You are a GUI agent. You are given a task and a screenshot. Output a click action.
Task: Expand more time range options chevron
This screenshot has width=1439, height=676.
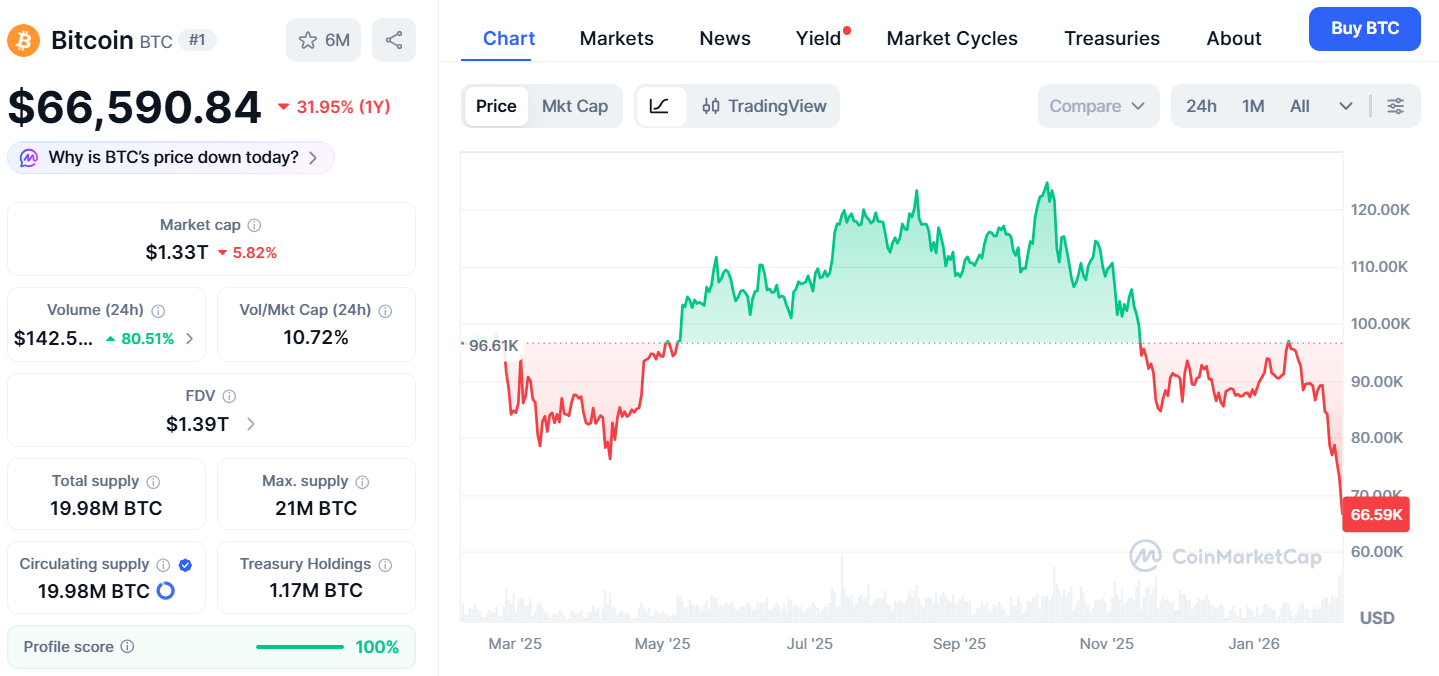coord(1345,106)
